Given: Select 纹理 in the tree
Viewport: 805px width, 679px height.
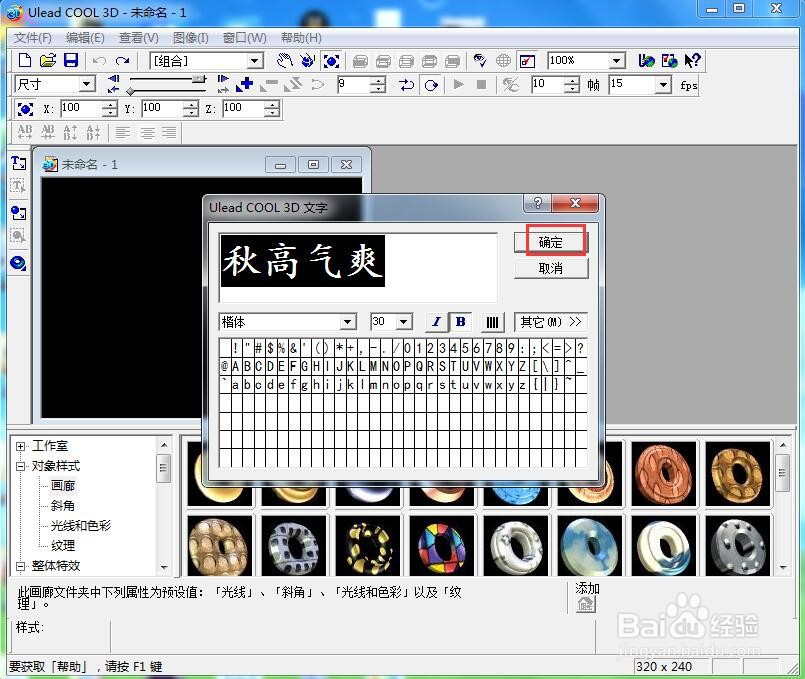Looking at the screenshot, I should (63, 546).
